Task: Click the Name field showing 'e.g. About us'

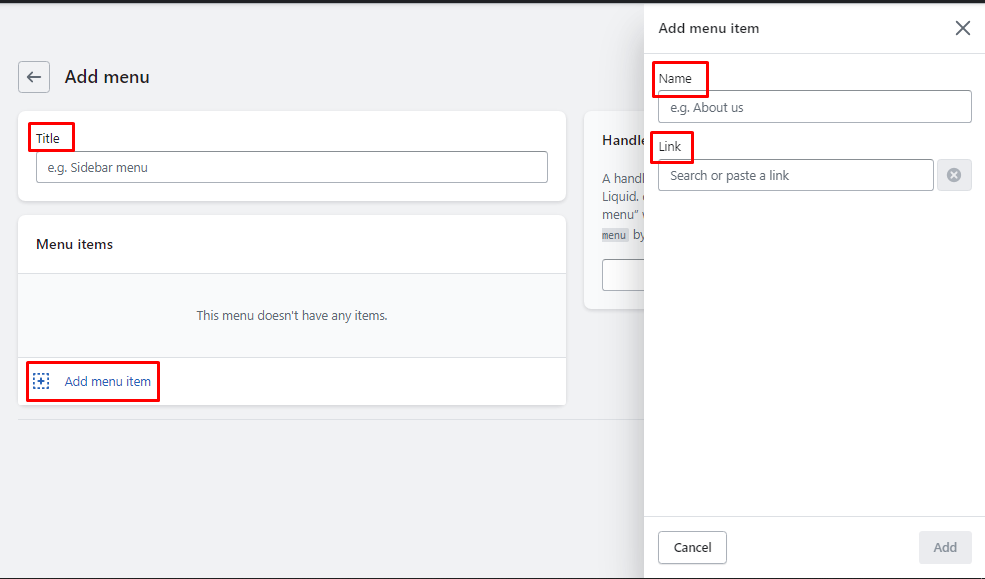Action: [x=814, y=107]
